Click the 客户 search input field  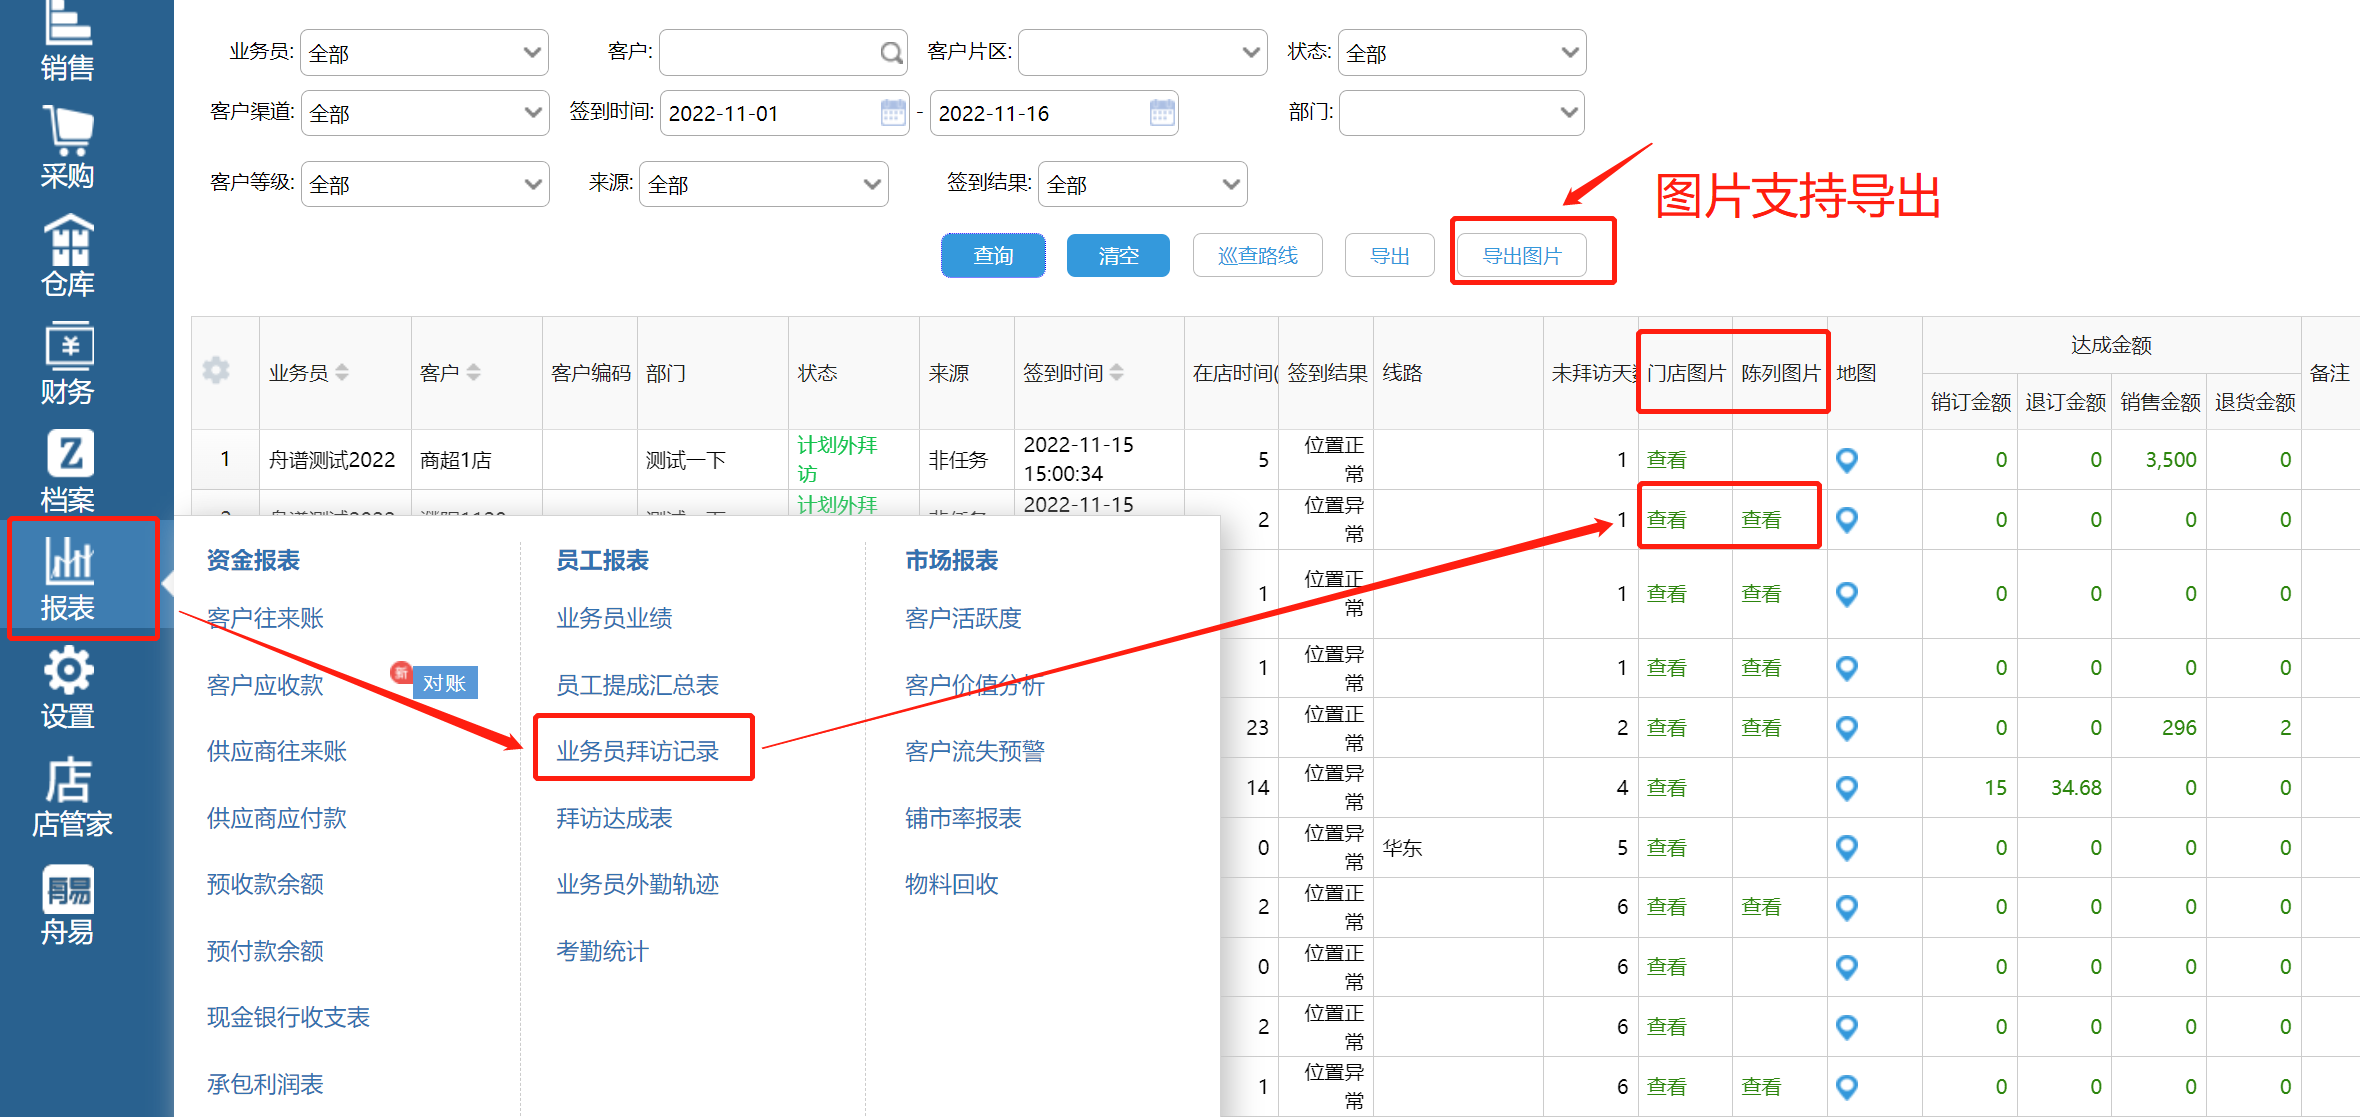[783, 53]
